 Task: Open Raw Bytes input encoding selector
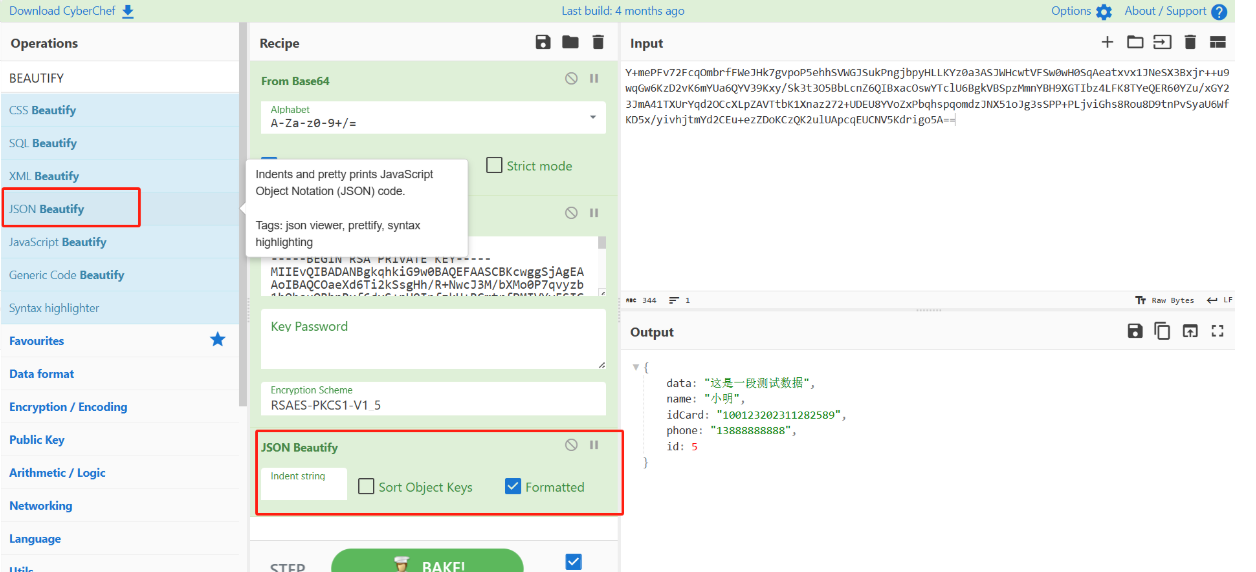pyautogui.click(x=1165, y=300)
